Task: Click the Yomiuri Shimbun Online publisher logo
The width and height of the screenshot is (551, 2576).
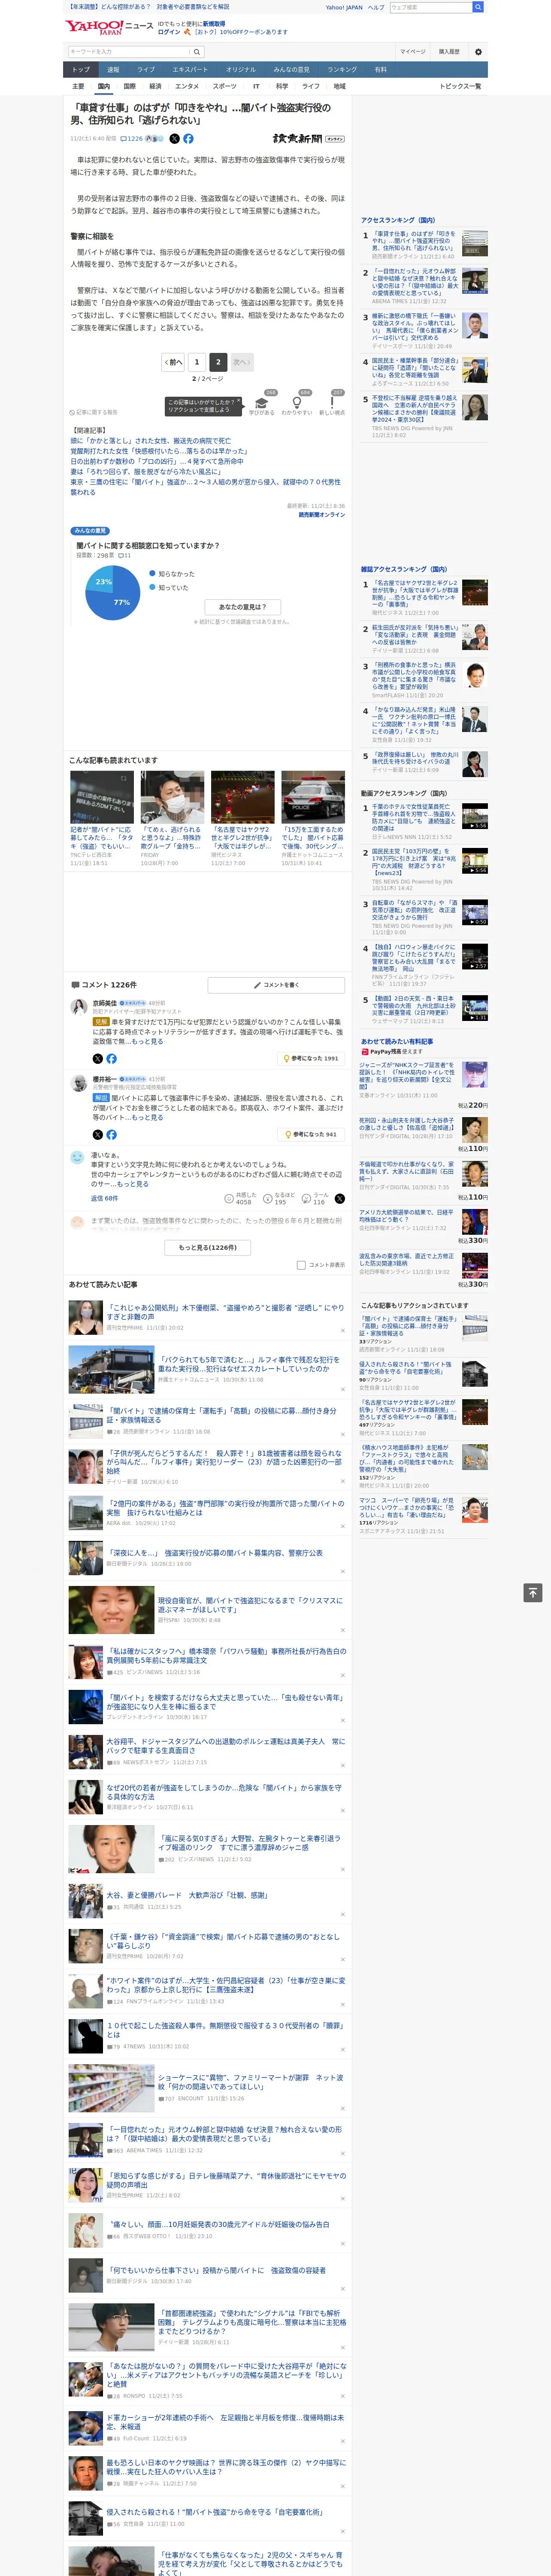Action: point(308,139)
